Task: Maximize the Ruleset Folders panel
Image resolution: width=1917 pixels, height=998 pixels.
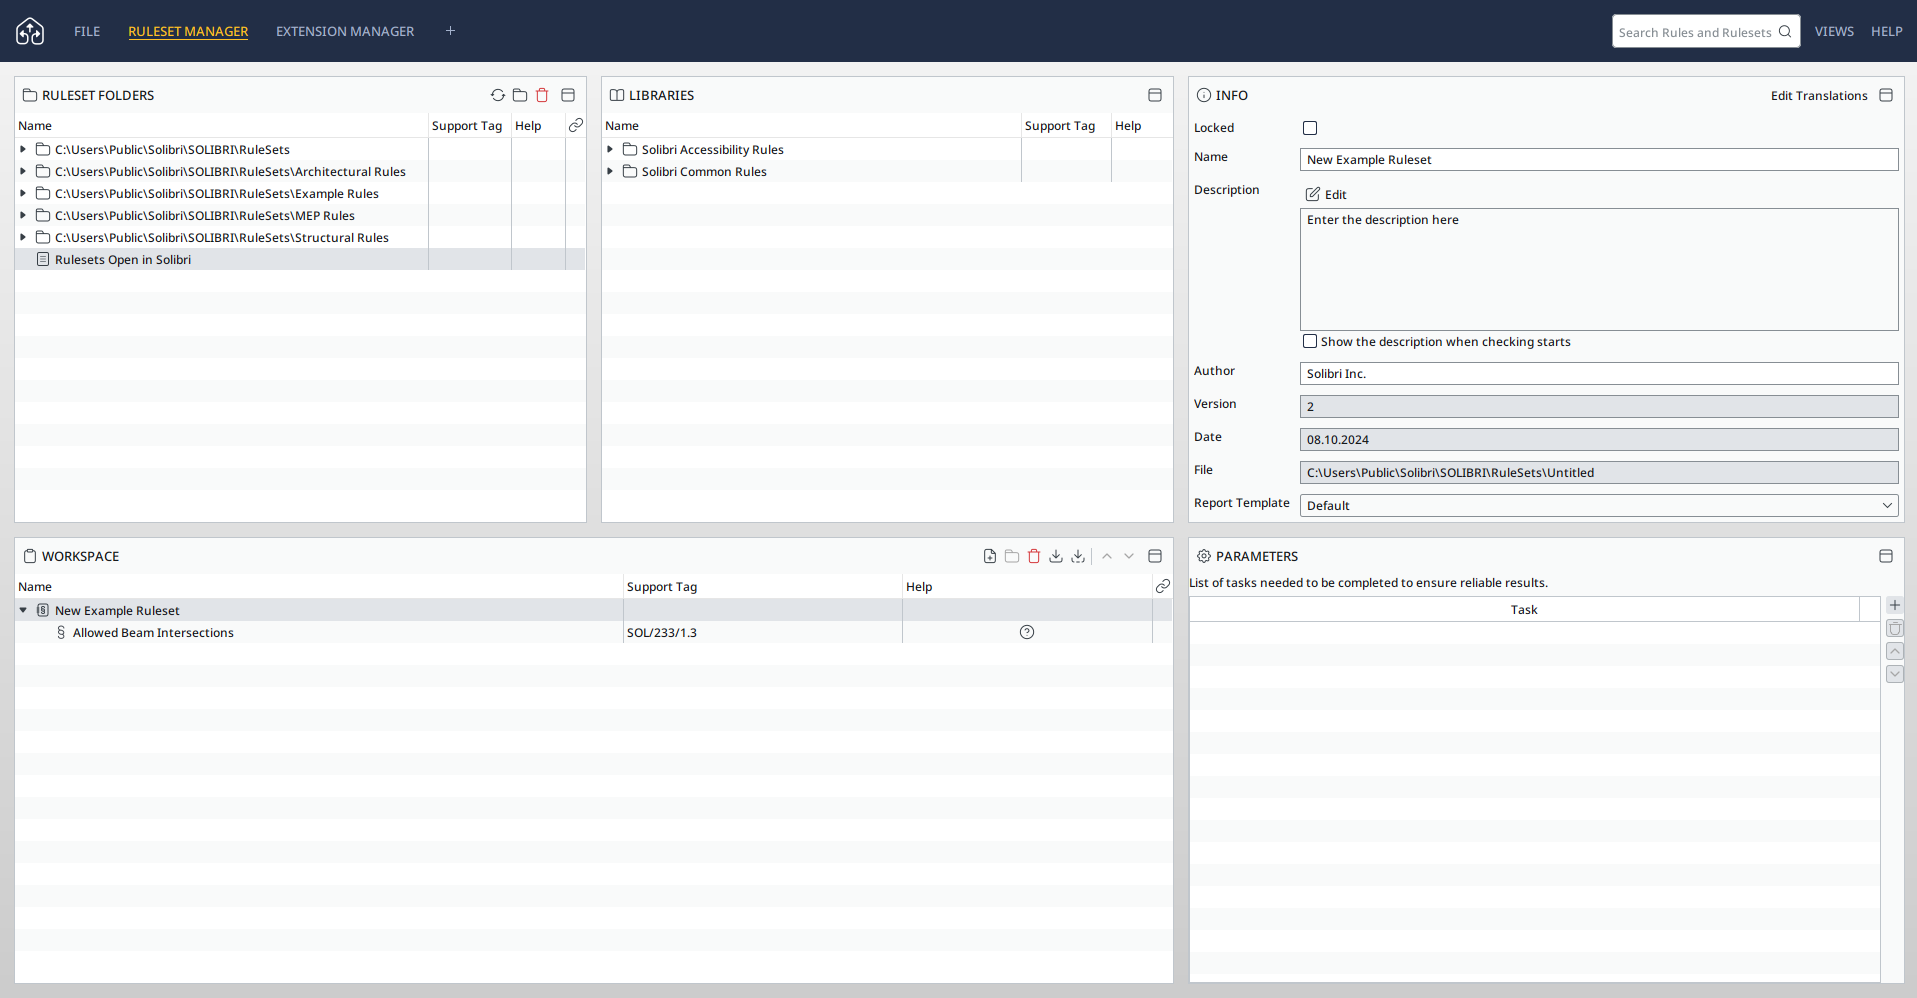Action: pos(568,95)
